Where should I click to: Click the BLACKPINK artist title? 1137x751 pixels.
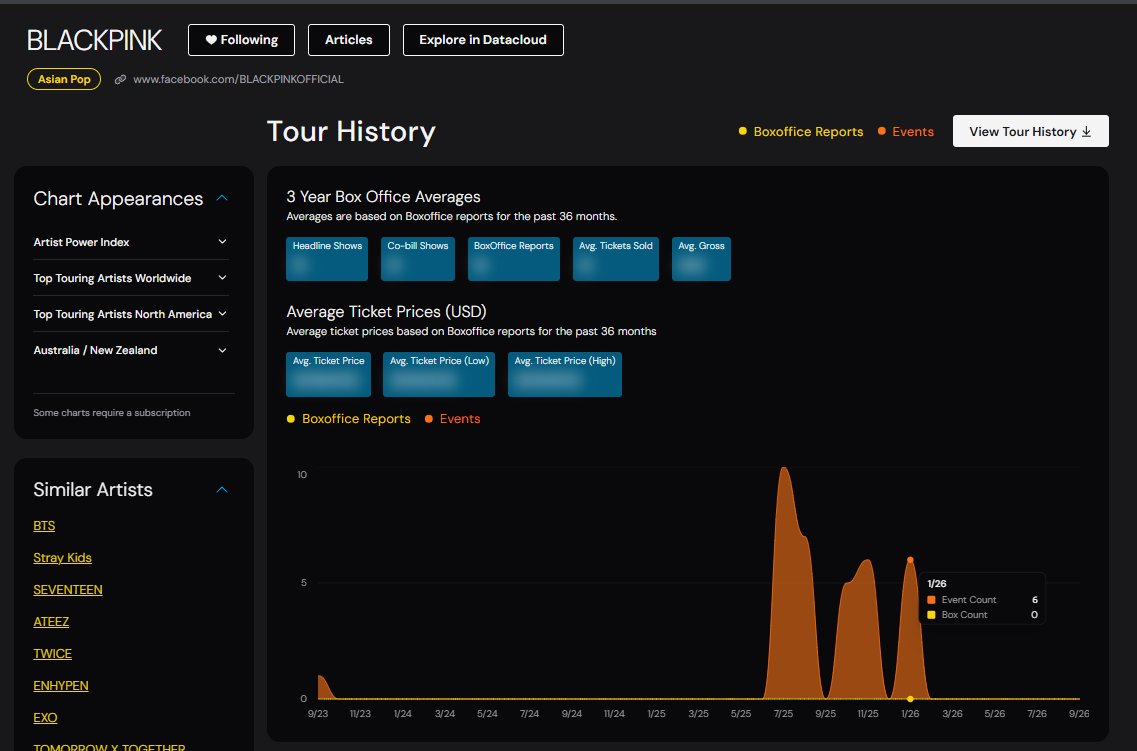tap(94, 40)
